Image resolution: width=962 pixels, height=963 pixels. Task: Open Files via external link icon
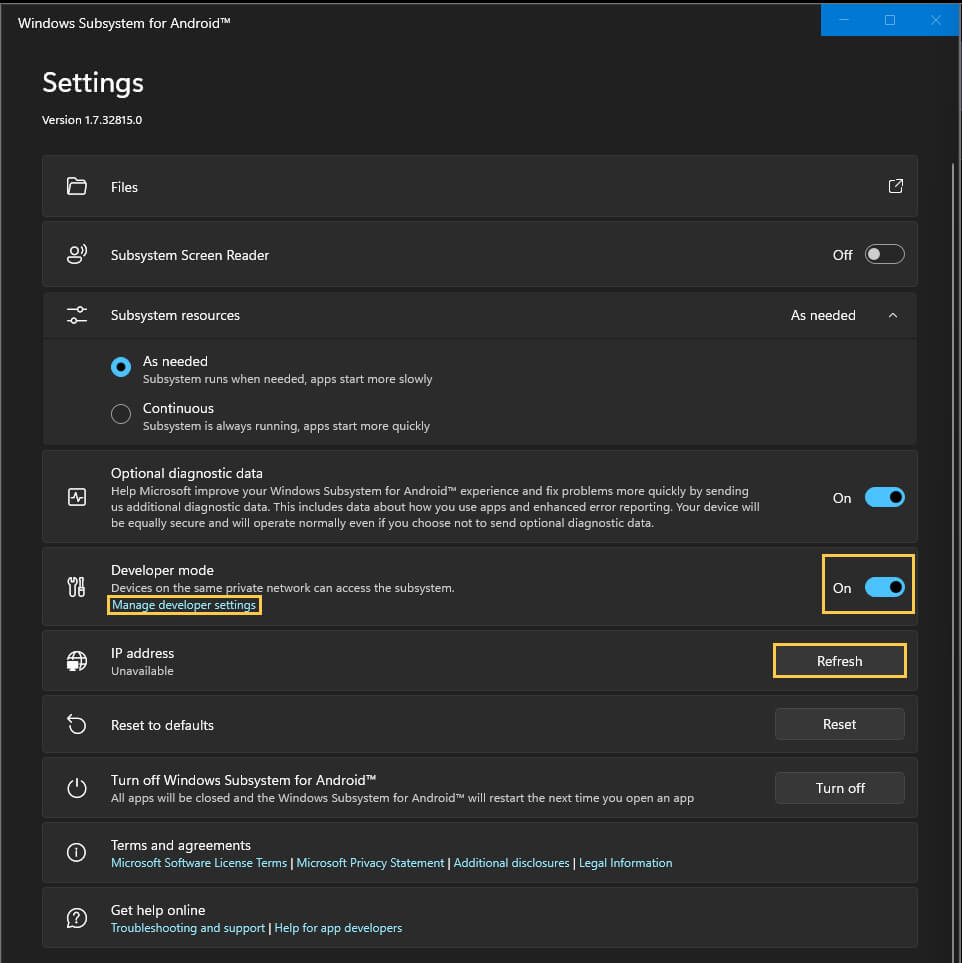point(896,186)
